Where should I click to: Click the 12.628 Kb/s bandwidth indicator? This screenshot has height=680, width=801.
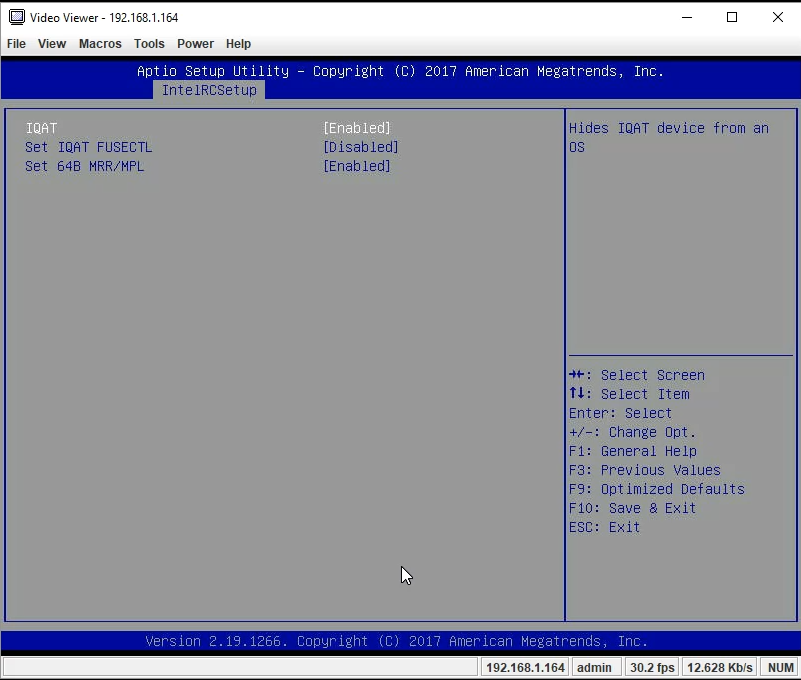(719, 667)
